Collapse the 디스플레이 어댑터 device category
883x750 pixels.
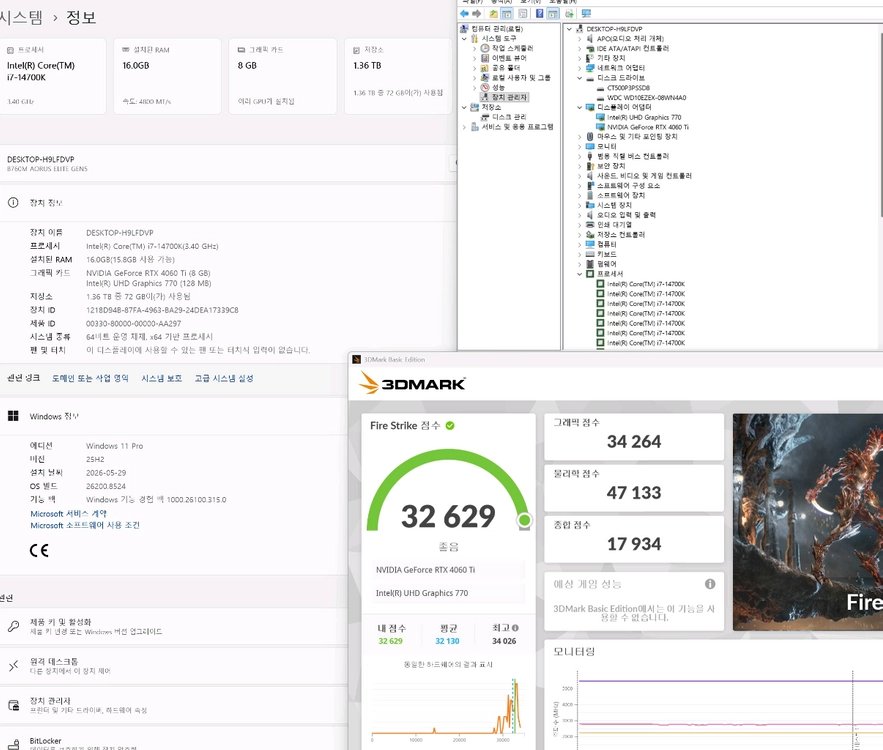tap(579, 107)
